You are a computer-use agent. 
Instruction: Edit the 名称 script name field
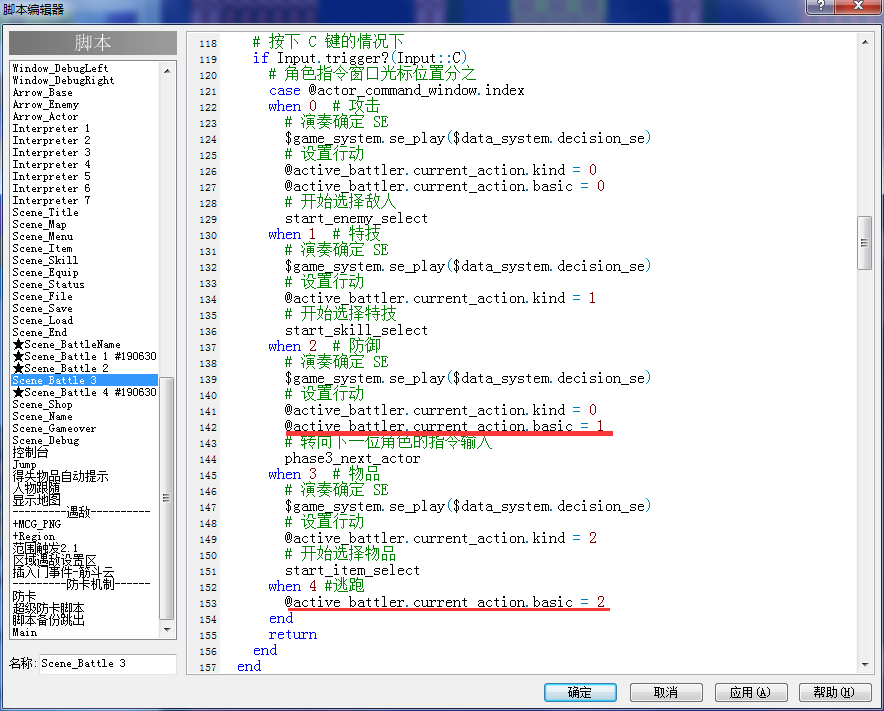point(108,664)
